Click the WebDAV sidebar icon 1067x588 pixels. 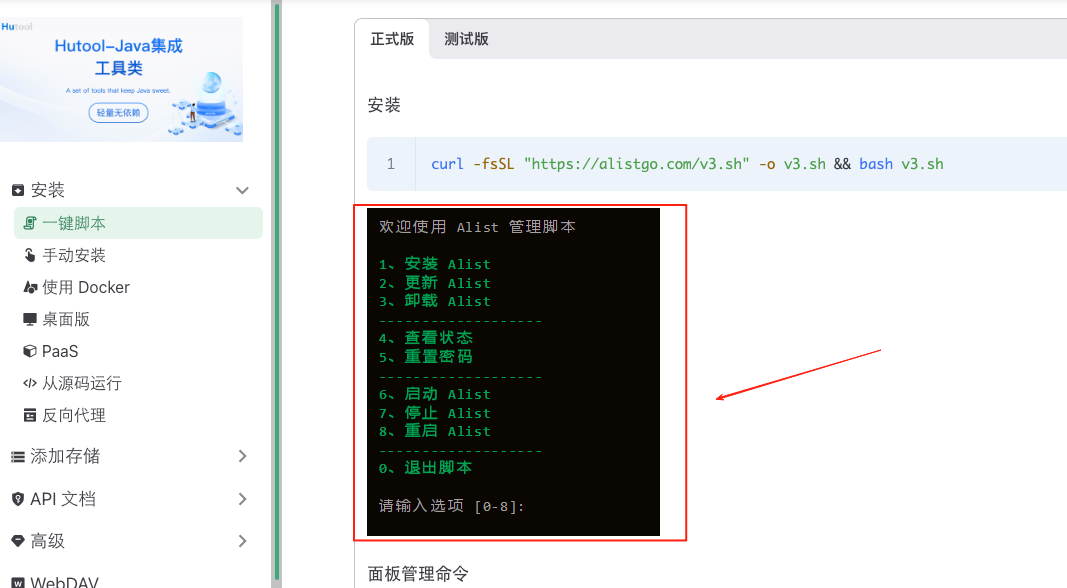point(18,583)
